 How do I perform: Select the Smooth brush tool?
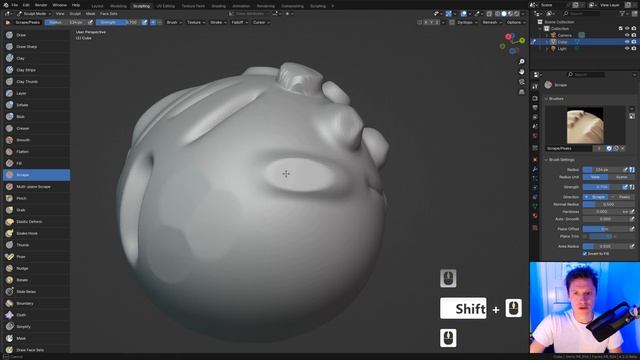coord(36,140)
